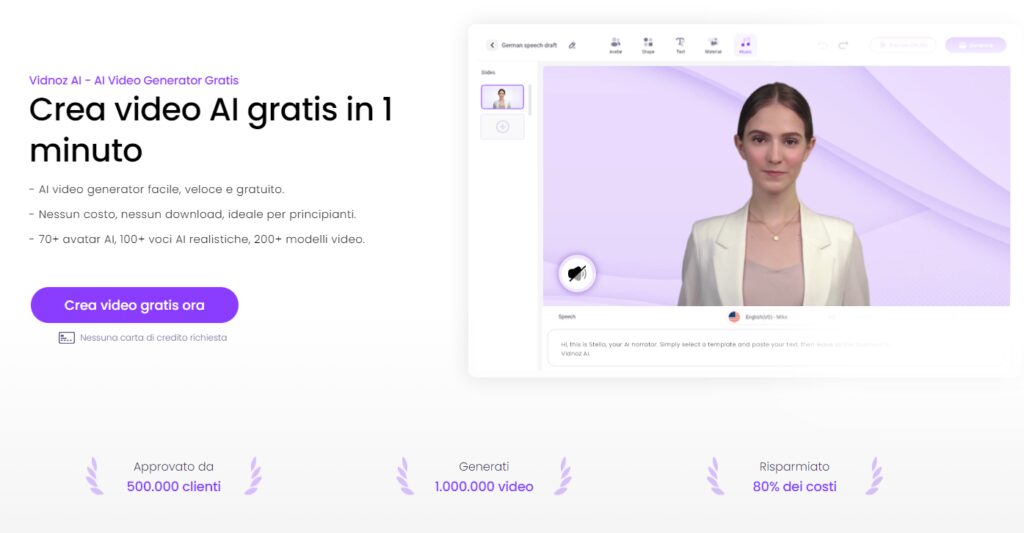This screenshot has width=1024, height=533.
Task: Open the Avatar tool in the editor toolbar
Action: pyautogui.click(x=615, y=45)
